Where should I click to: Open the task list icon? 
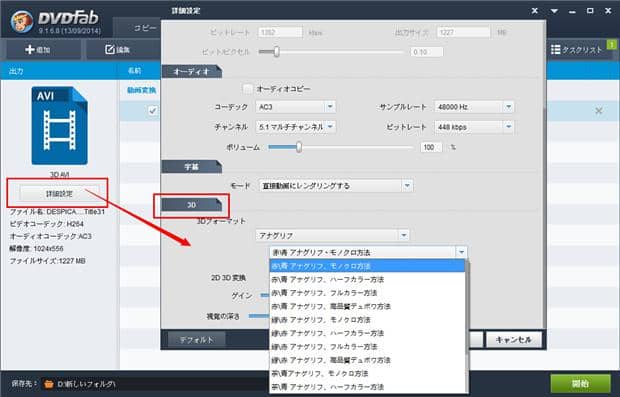(556, 49)
